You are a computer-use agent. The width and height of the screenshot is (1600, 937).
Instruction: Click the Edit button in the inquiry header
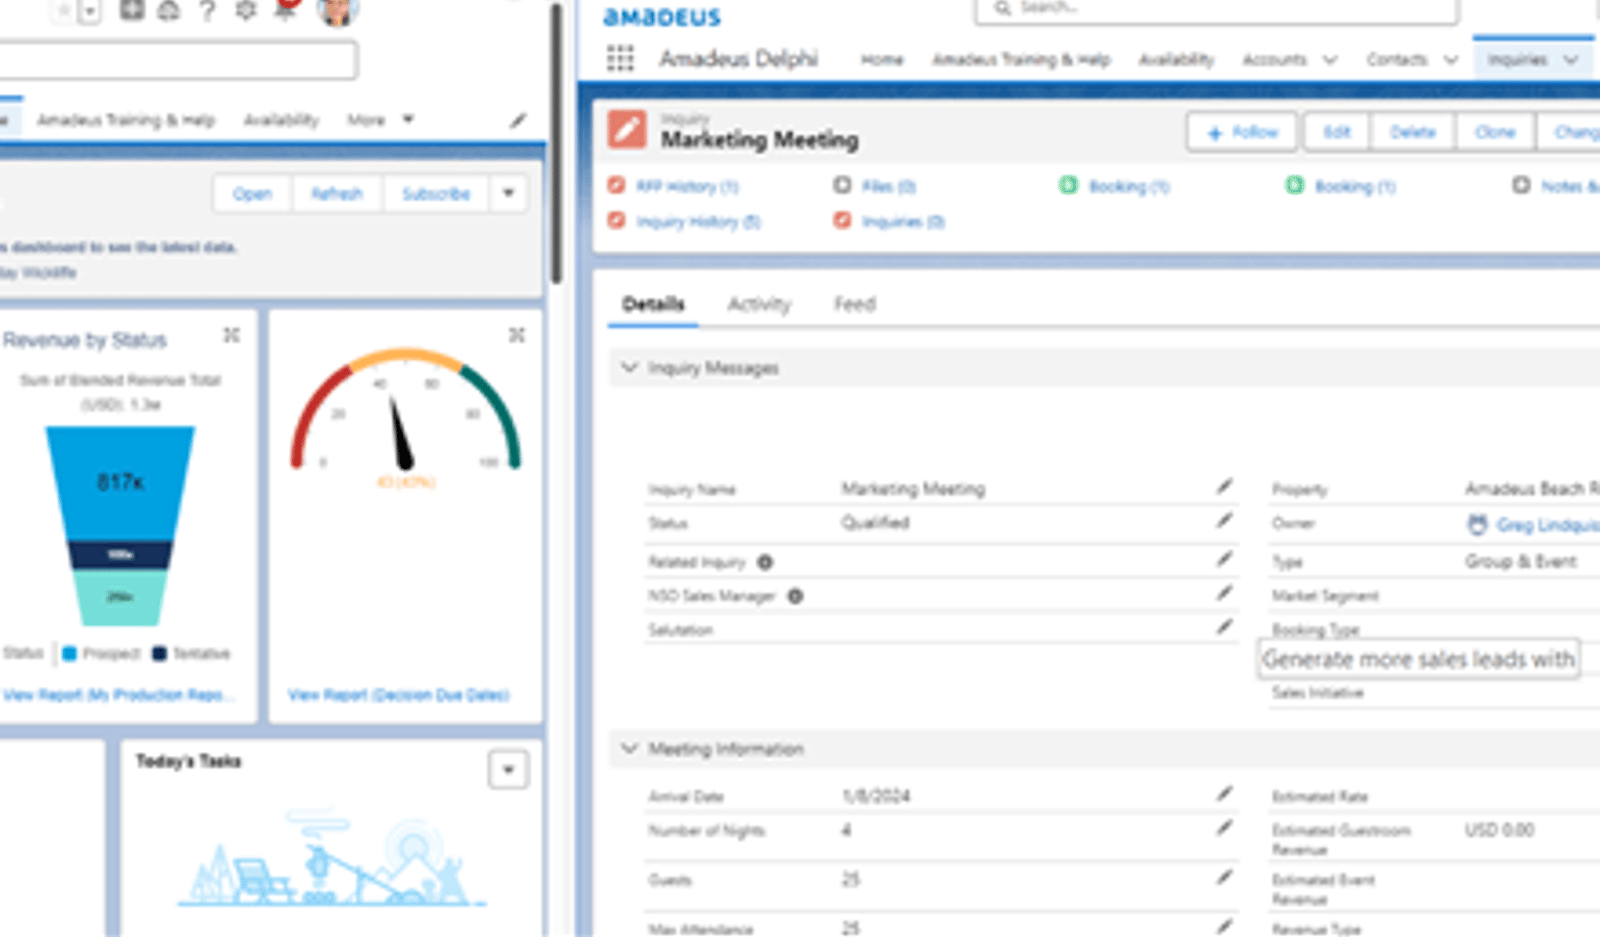coord(1337,132)
